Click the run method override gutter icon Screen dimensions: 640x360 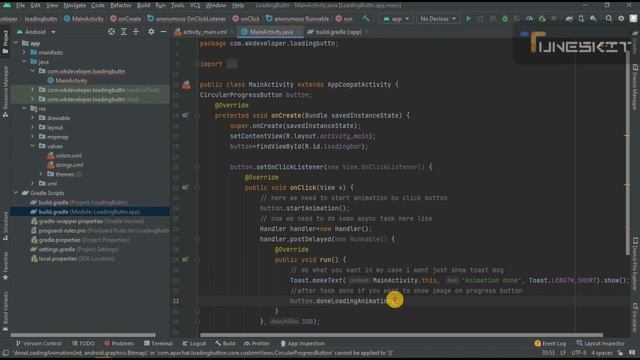tap(185, 259)
